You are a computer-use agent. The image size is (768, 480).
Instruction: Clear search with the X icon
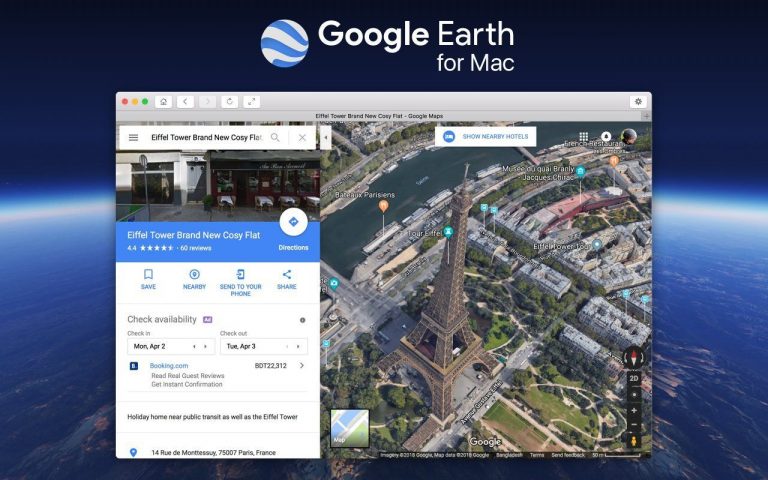302,138
